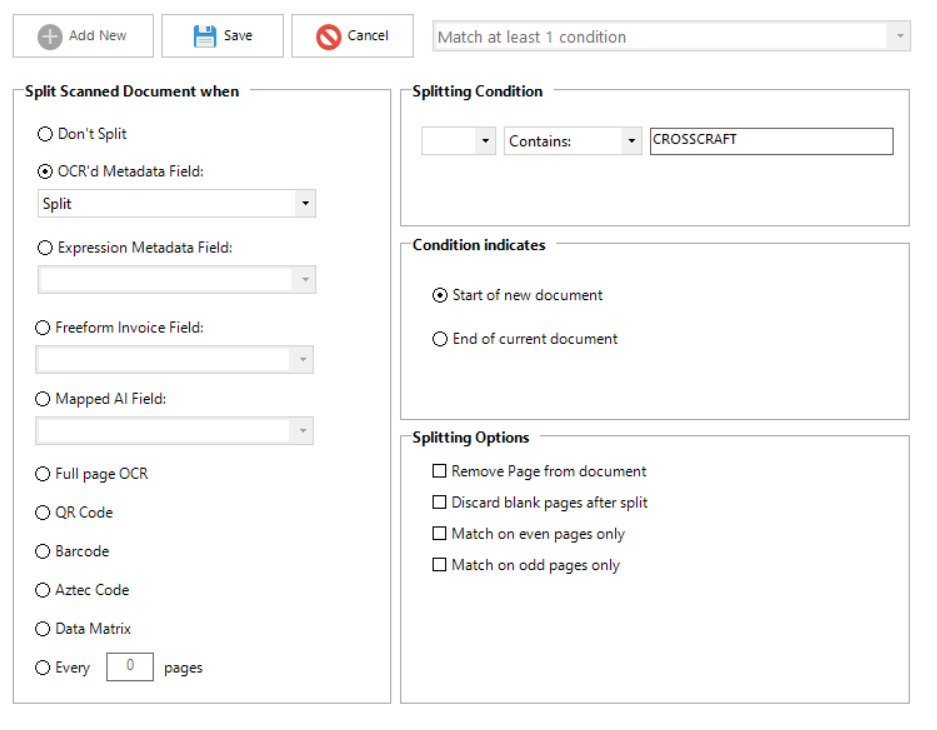Click the Save button with floppy icon

(222, 36)
